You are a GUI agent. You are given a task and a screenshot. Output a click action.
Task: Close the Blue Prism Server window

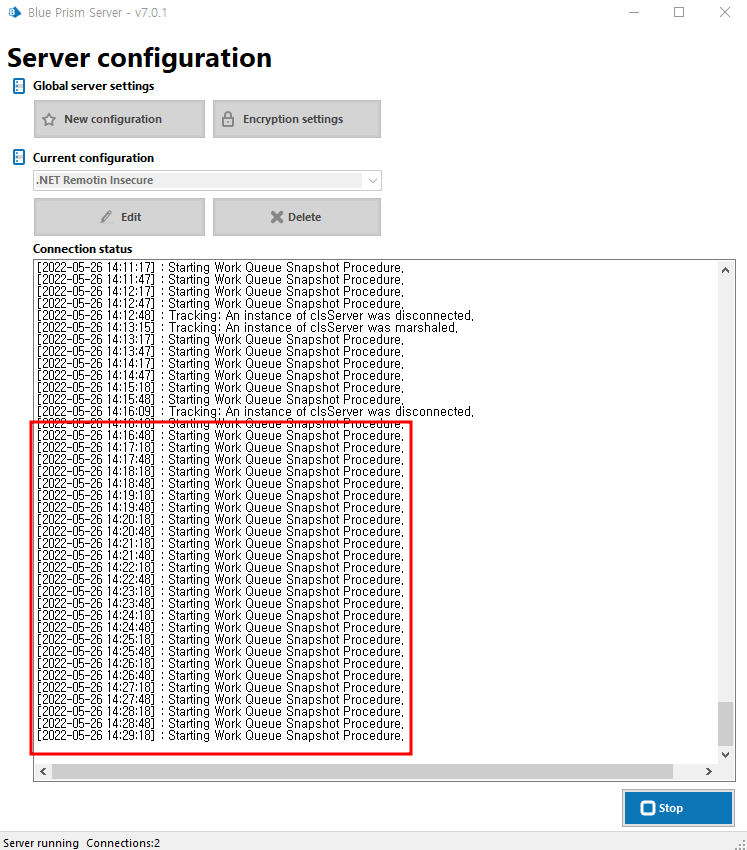[x=725, y=12]
